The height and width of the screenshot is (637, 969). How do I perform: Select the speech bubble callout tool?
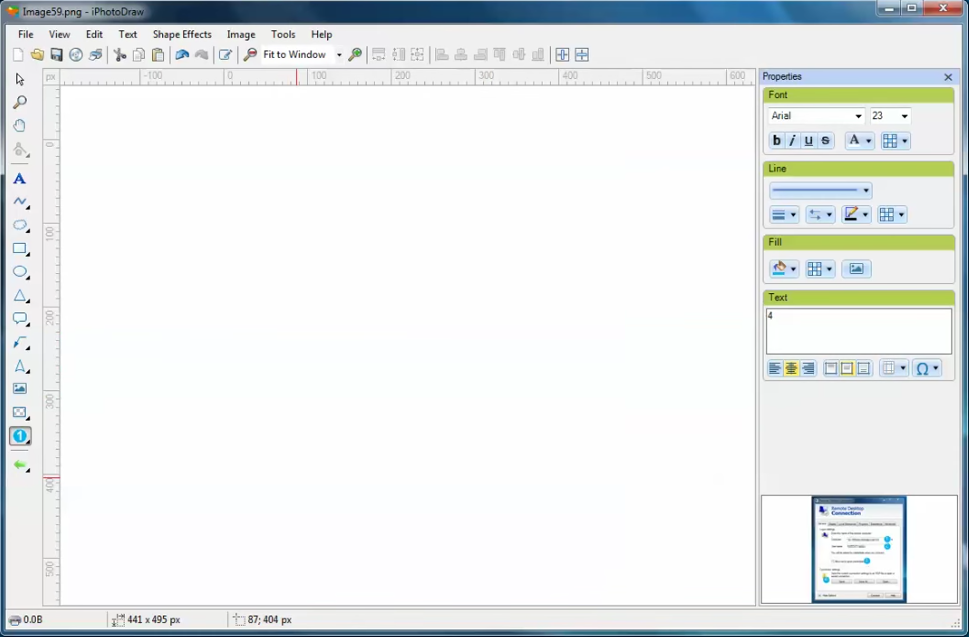point(19,319)
